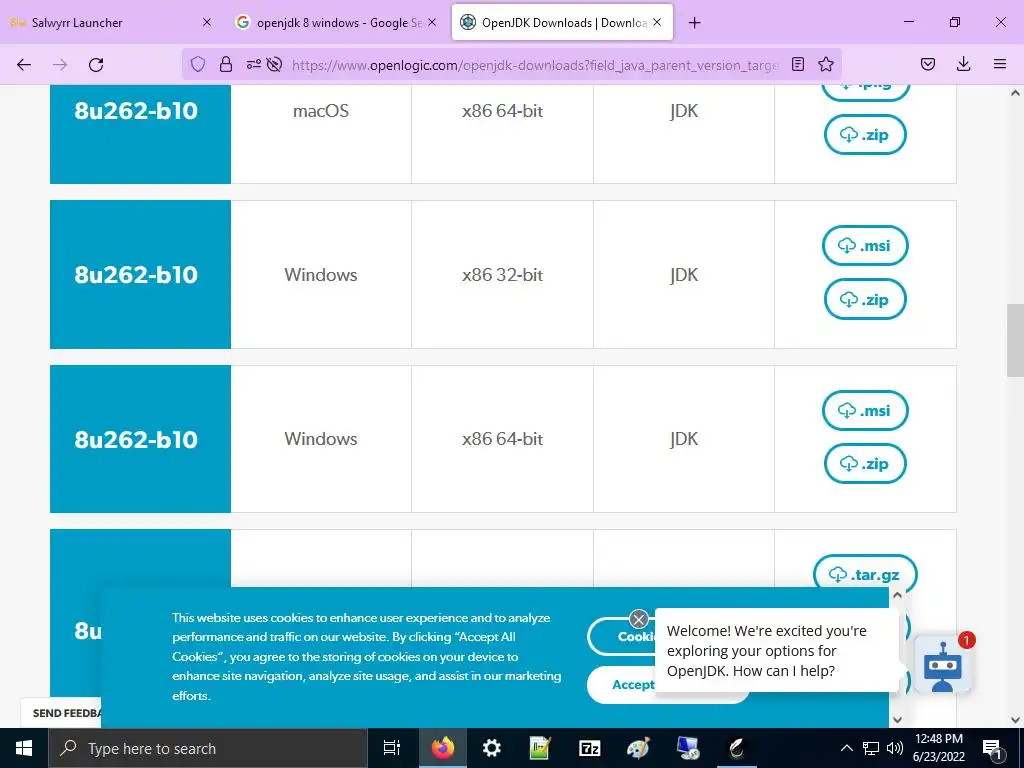The image size is (1024, 768).
Task: Open Settings from the taskbar gear icon
Action: pos(491,748)
